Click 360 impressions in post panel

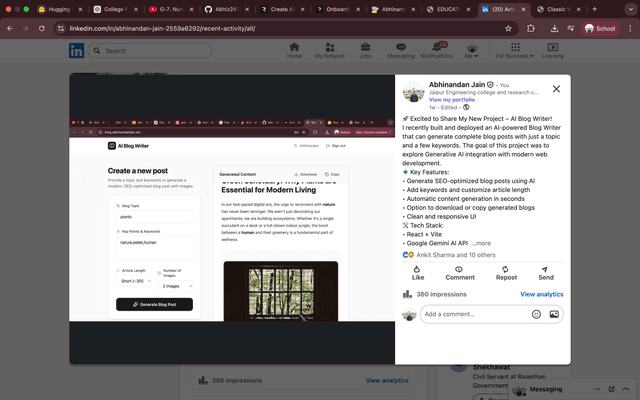(x=441, y=294)
